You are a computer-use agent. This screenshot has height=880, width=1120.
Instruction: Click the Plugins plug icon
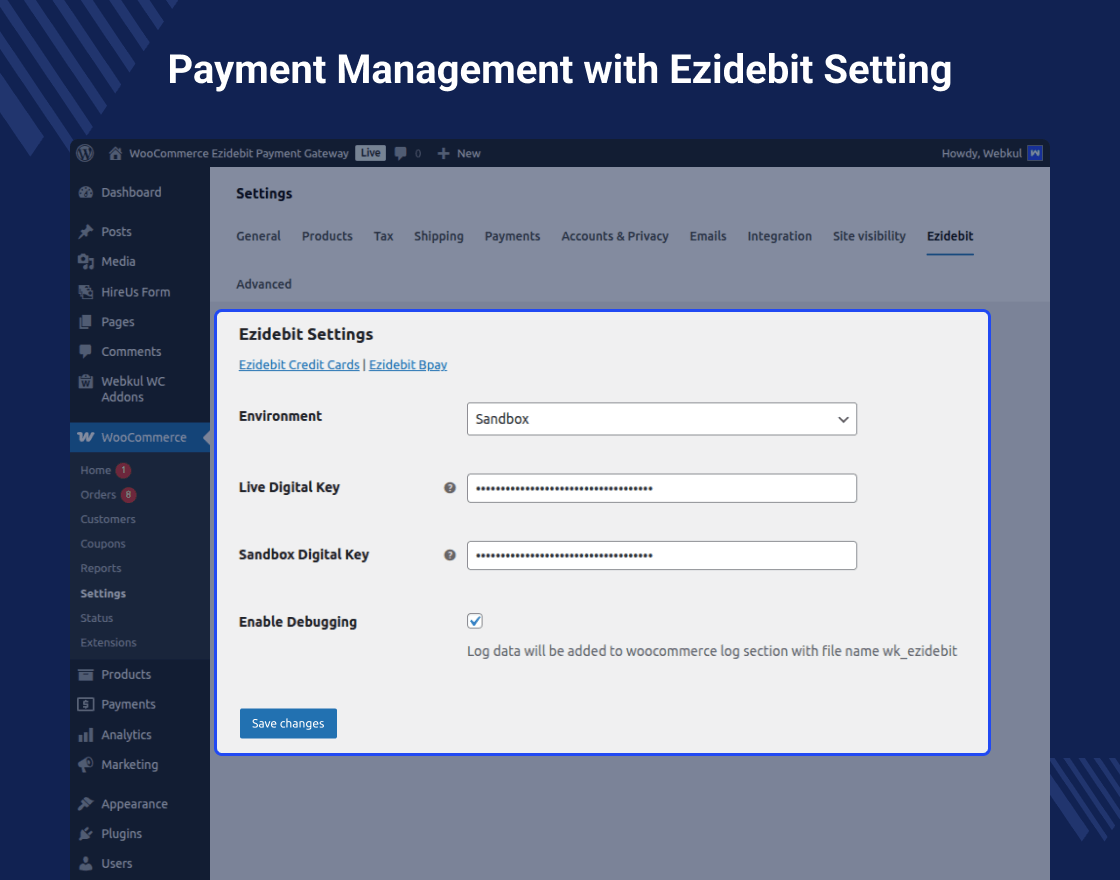86,834
